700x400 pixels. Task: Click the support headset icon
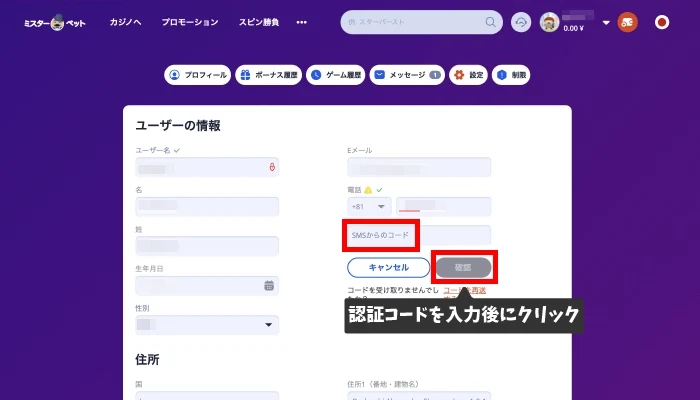521,22
